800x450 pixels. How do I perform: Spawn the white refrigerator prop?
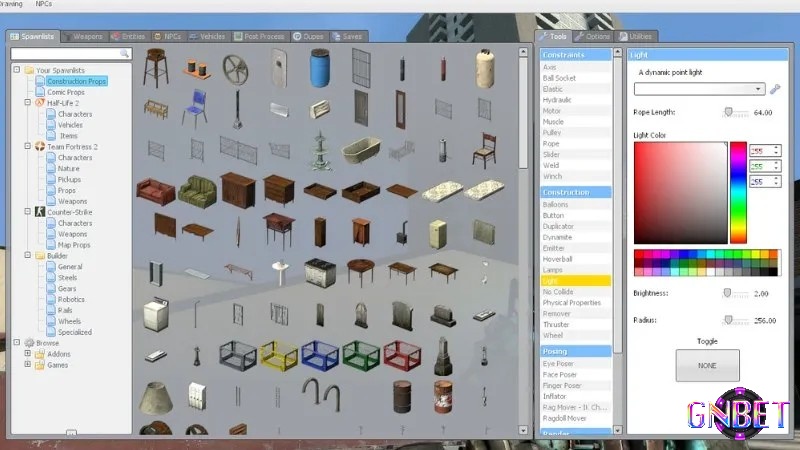tap(438, 234)
